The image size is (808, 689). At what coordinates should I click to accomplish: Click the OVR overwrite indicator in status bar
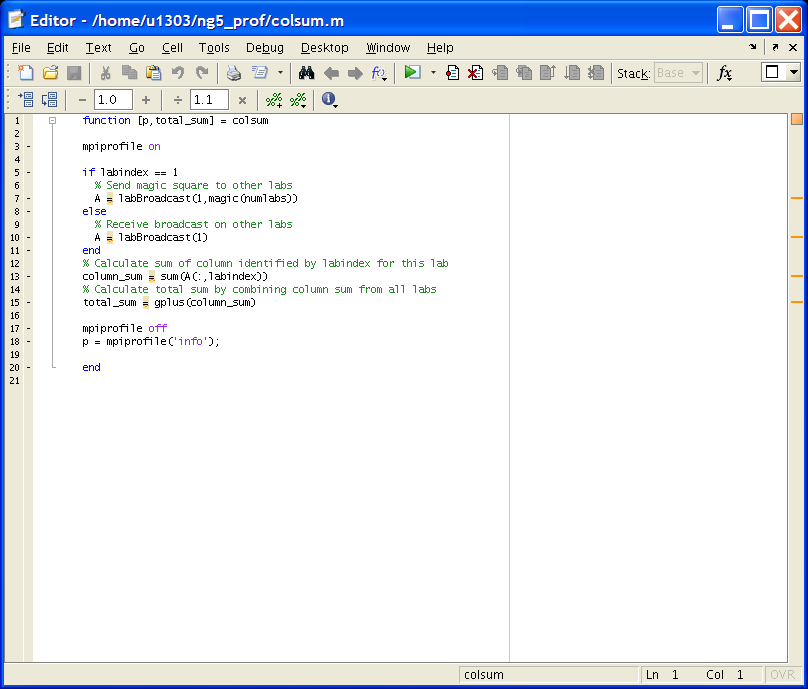click(782, 675)
